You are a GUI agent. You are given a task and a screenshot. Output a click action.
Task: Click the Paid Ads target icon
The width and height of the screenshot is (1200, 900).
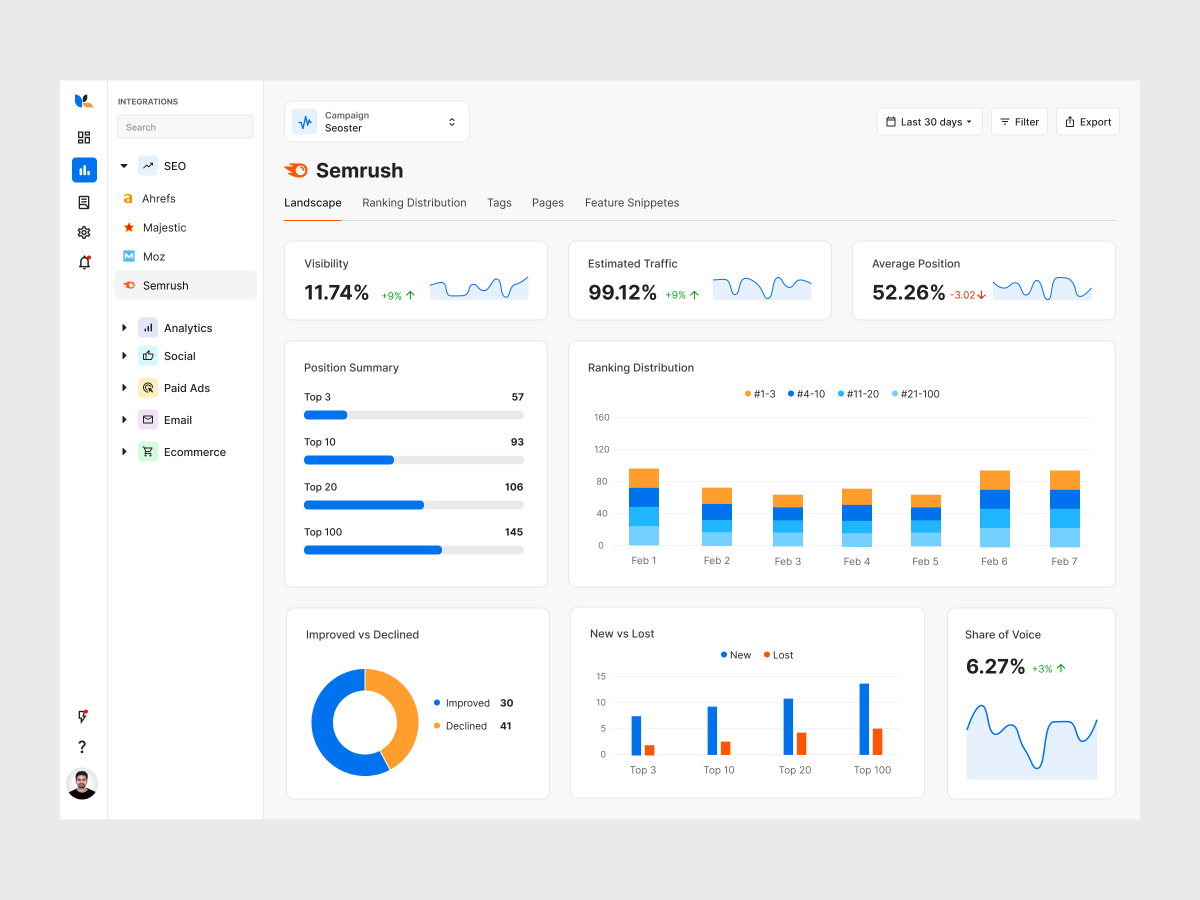148,388
